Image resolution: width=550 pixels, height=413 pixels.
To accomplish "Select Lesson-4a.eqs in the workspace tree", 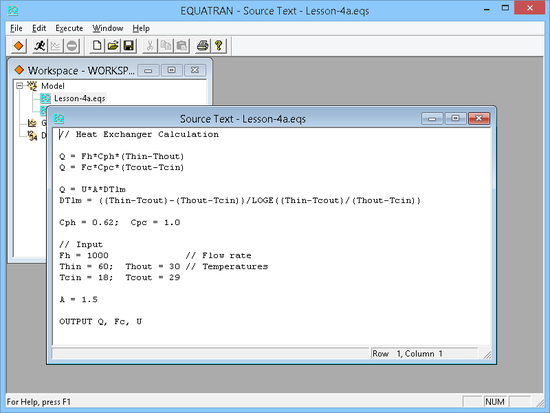I will click(x=79, y=98).
